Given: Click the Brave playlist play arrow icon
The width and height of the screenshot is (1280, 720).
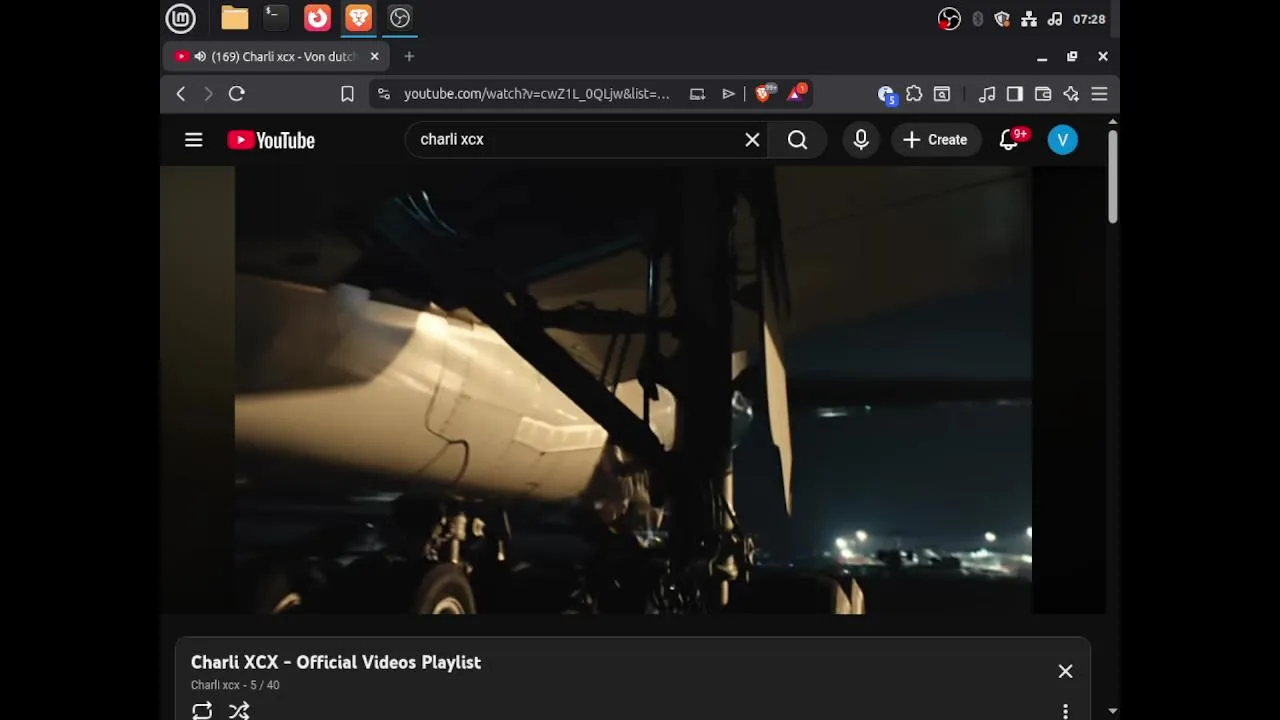Looking at the screenshot, I should [x=728, y=94].
